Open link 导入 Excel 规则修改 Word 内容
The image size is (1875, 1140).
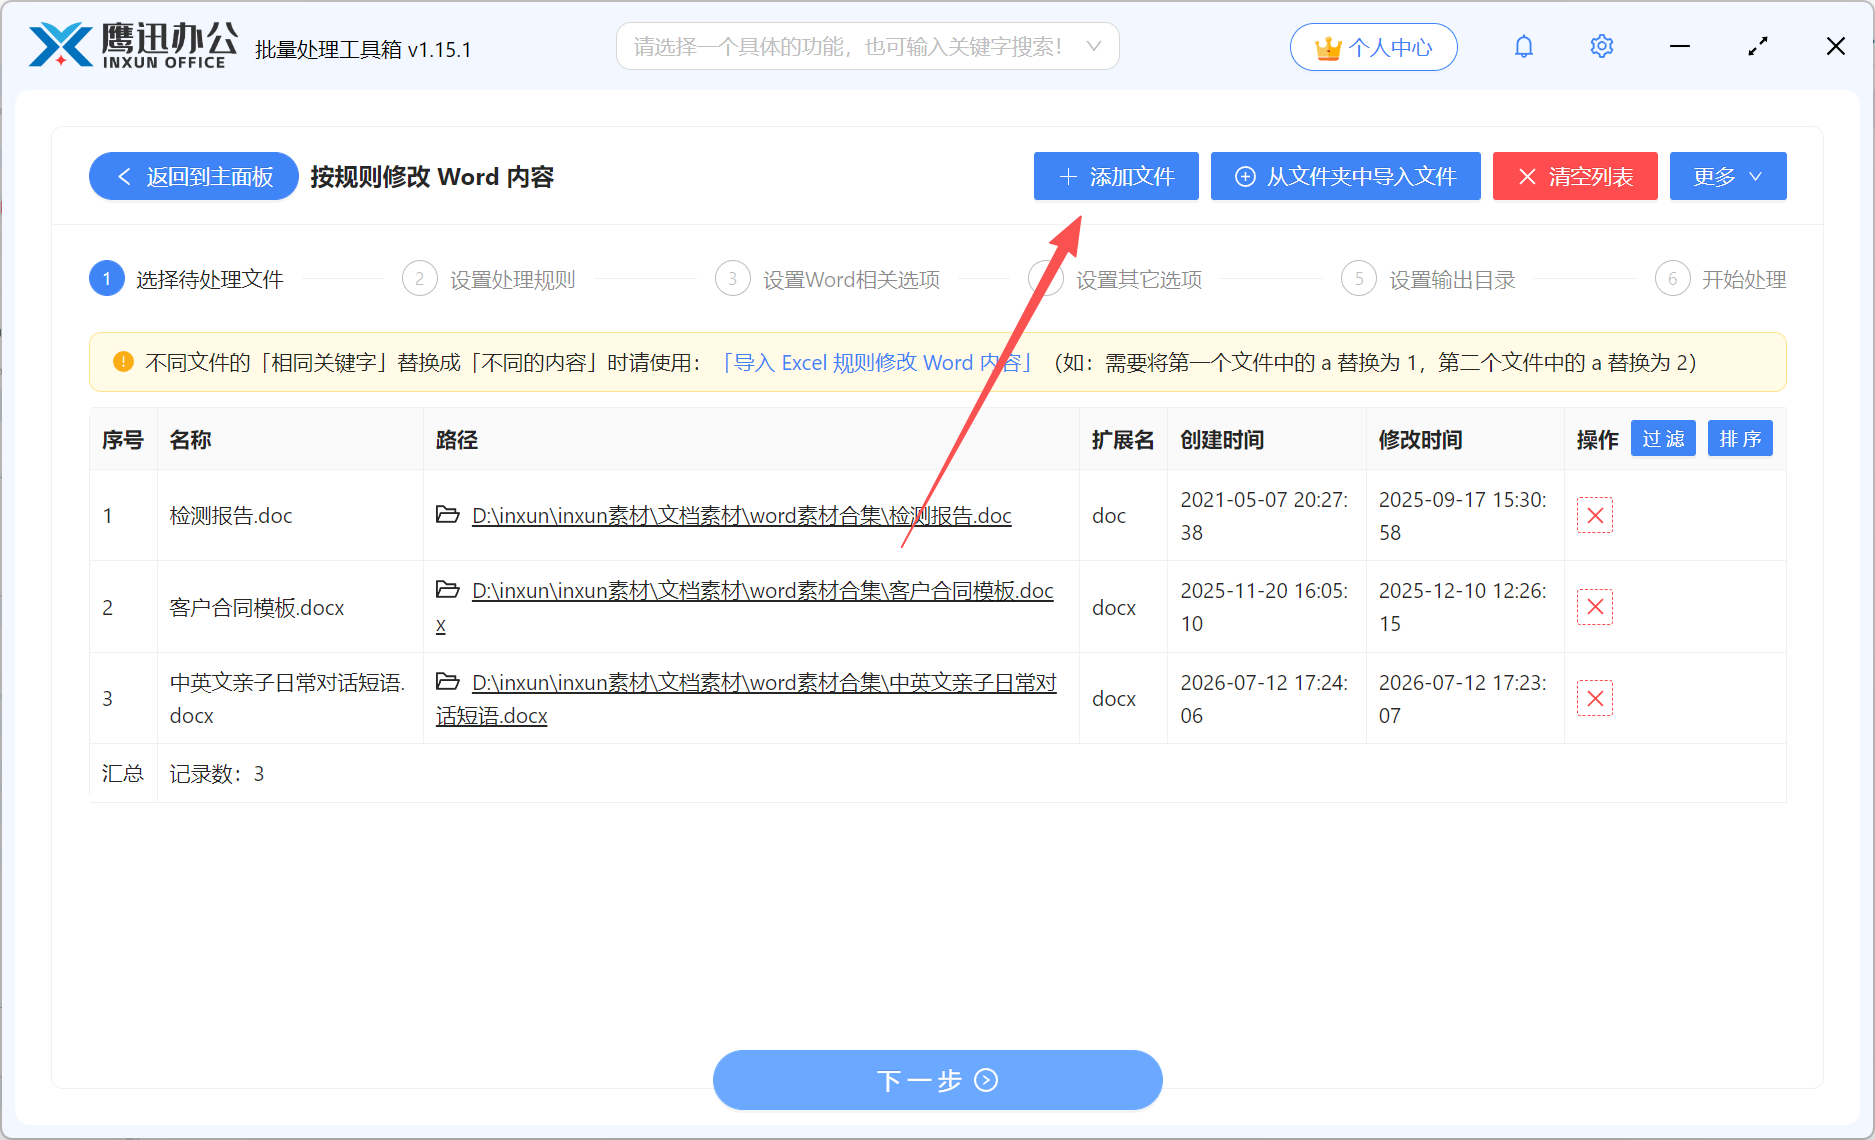(877, 362)
